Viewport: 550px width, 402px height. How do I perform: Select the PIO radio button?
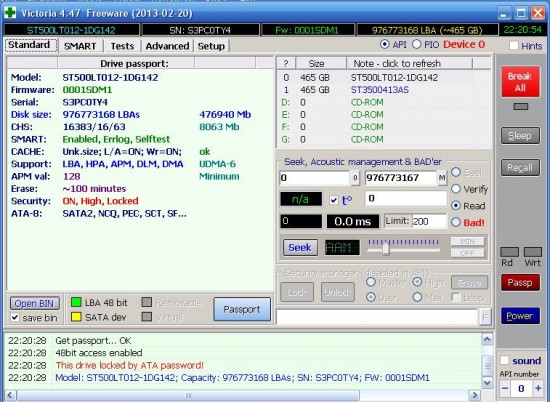[x=417, y=44]
